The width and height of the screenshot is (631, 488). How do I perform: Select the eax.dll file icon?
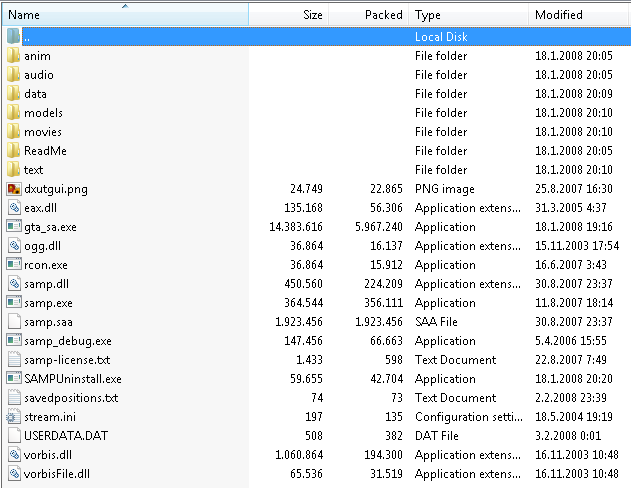click(14, 208)
